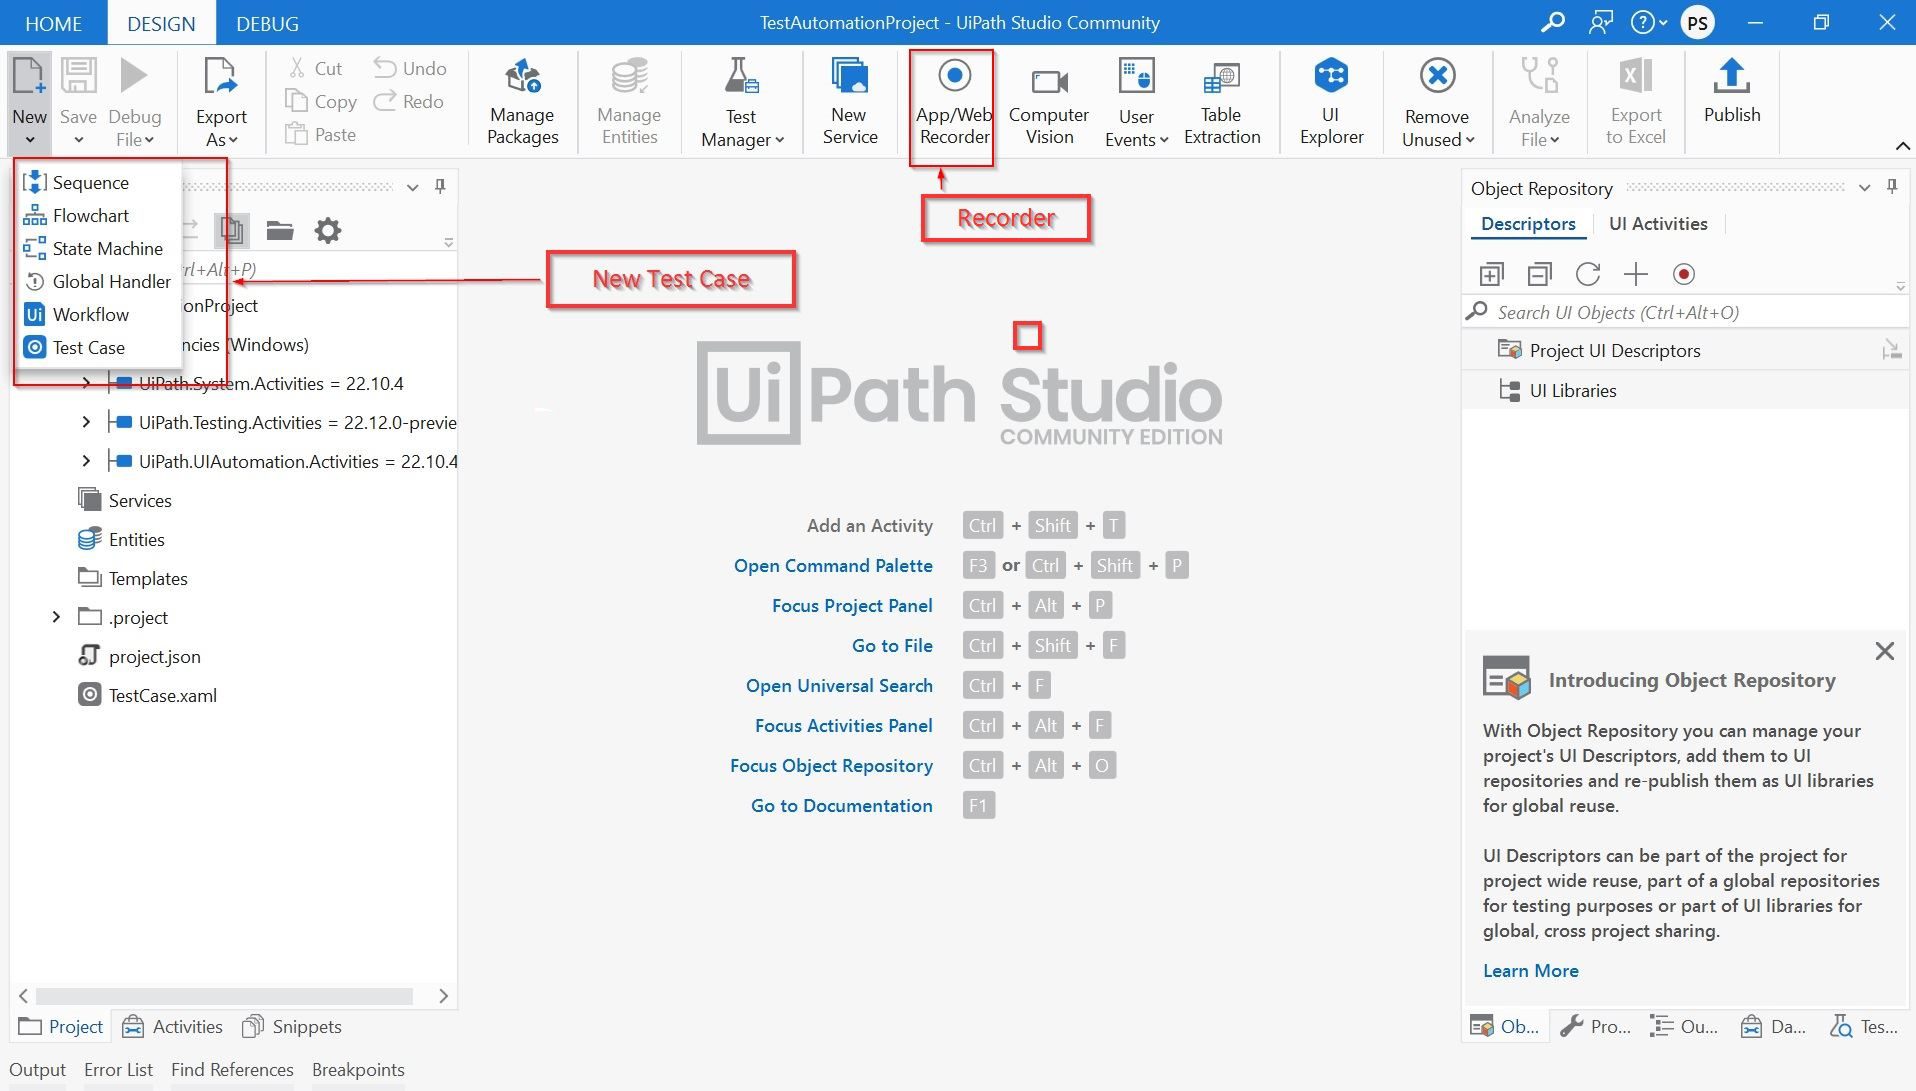Open the New dropdown arrow
Image resolution: width=1916 pixels, height=1091 pixels.
coord(28,140)
